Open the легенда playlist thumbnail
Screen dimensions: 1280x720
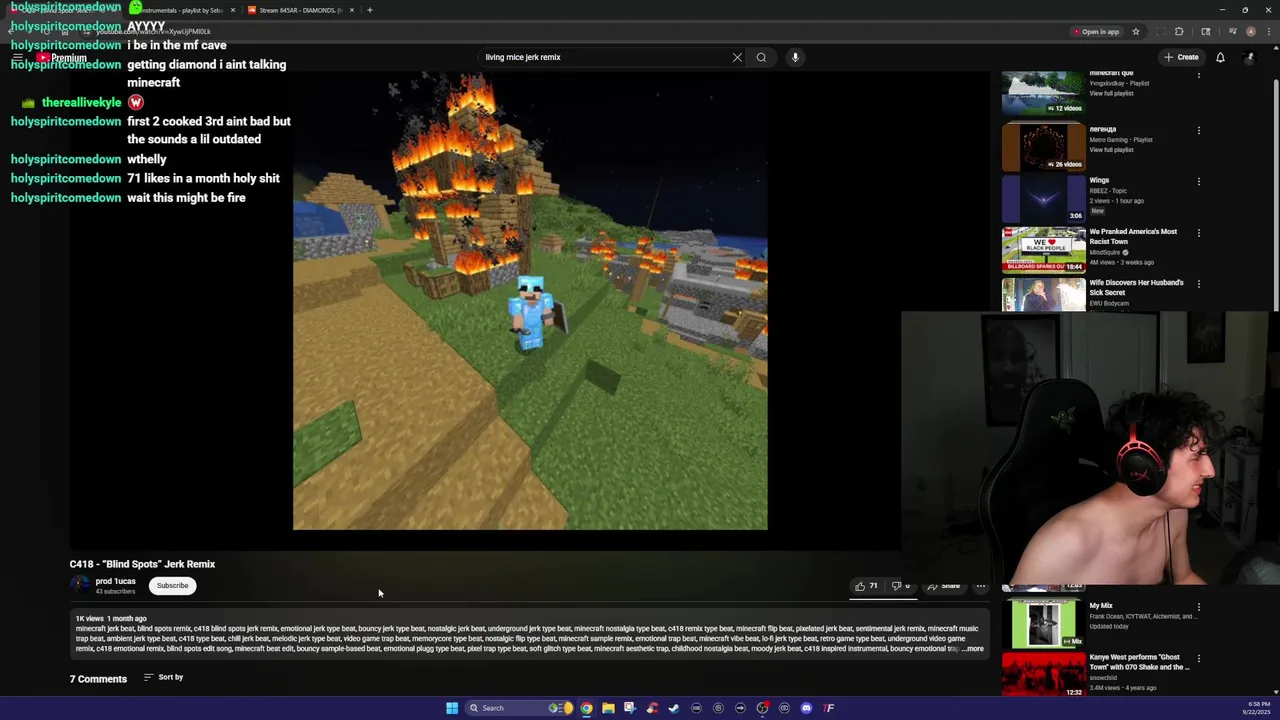(1043, 146)
